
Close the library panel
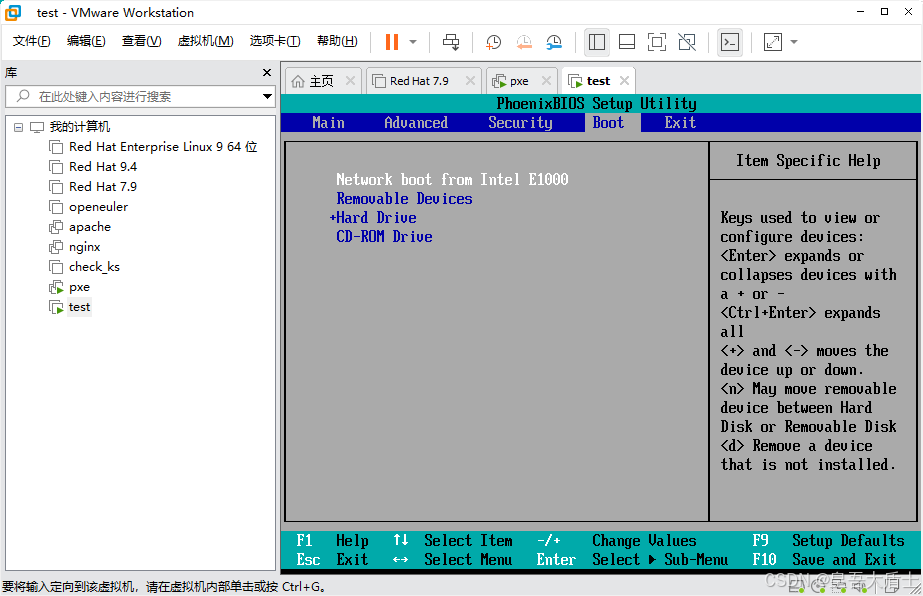267,72
